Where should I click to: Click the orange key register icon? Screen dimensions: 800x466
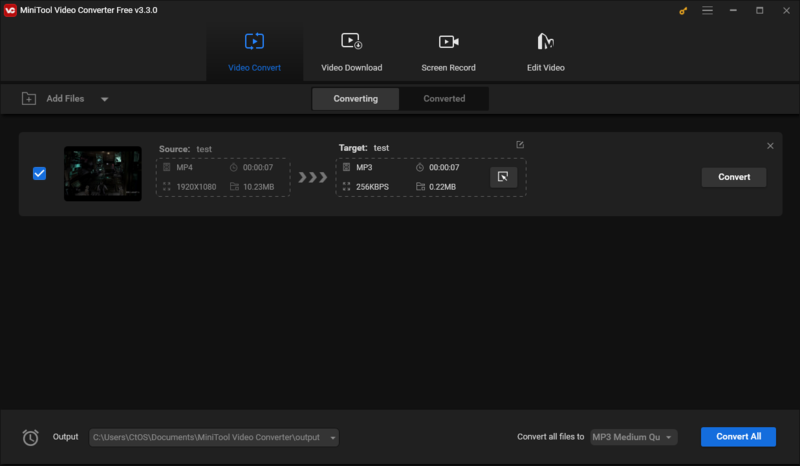(683, 11)
